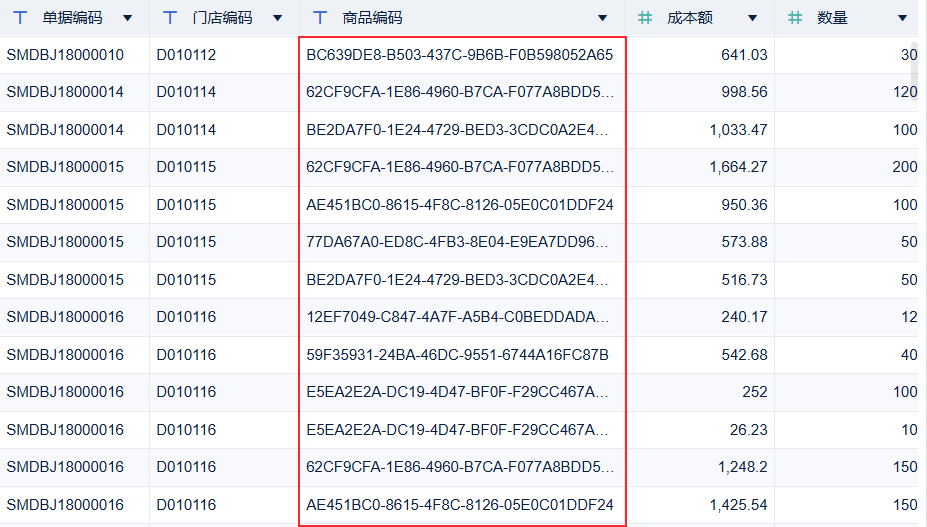
Task: Click text type icon of 门店编码 column
Action: pyautogui.click(x=170, y=18)
